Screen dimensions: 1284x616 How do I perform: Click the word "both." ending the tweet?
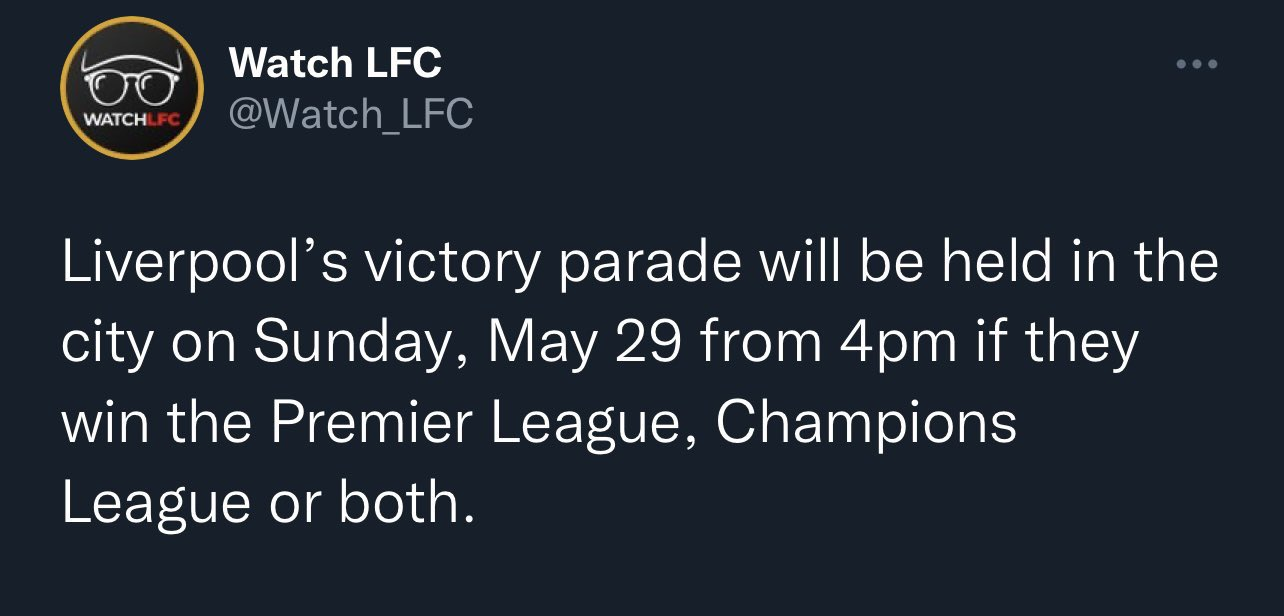click(x=403, y=502)
